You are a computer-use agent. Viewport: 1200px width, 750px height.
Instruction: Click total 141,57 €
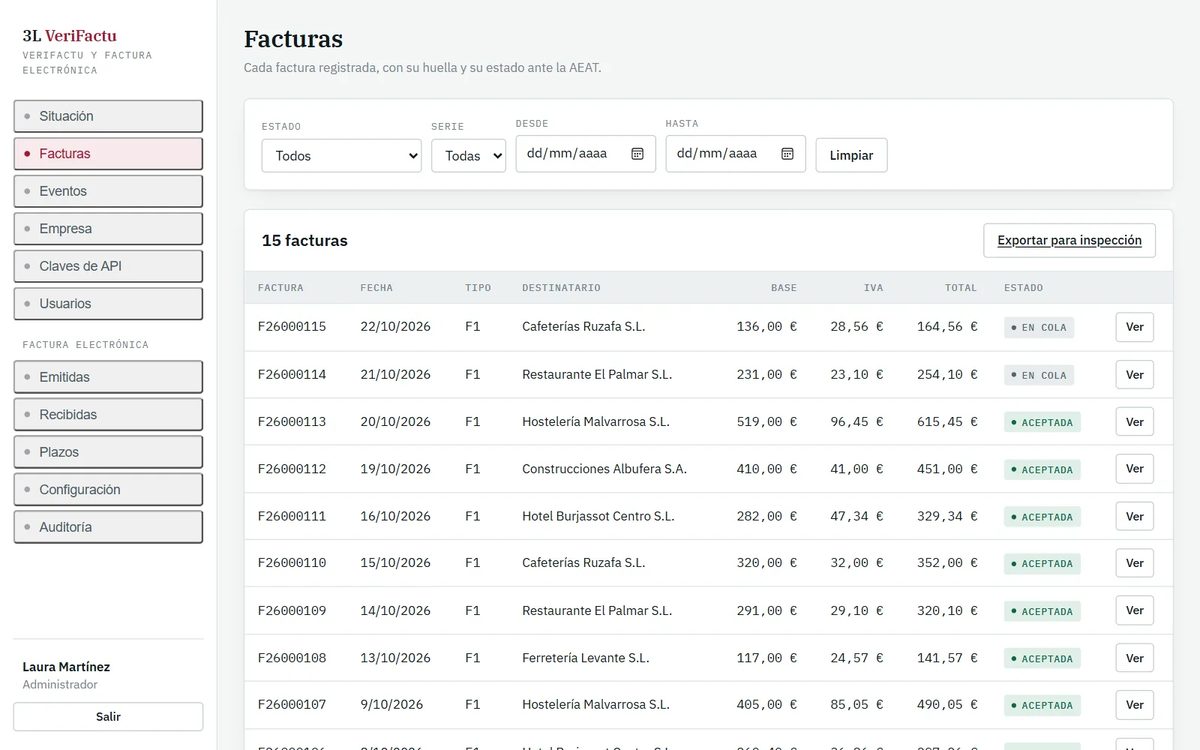(x=947, y=658)
